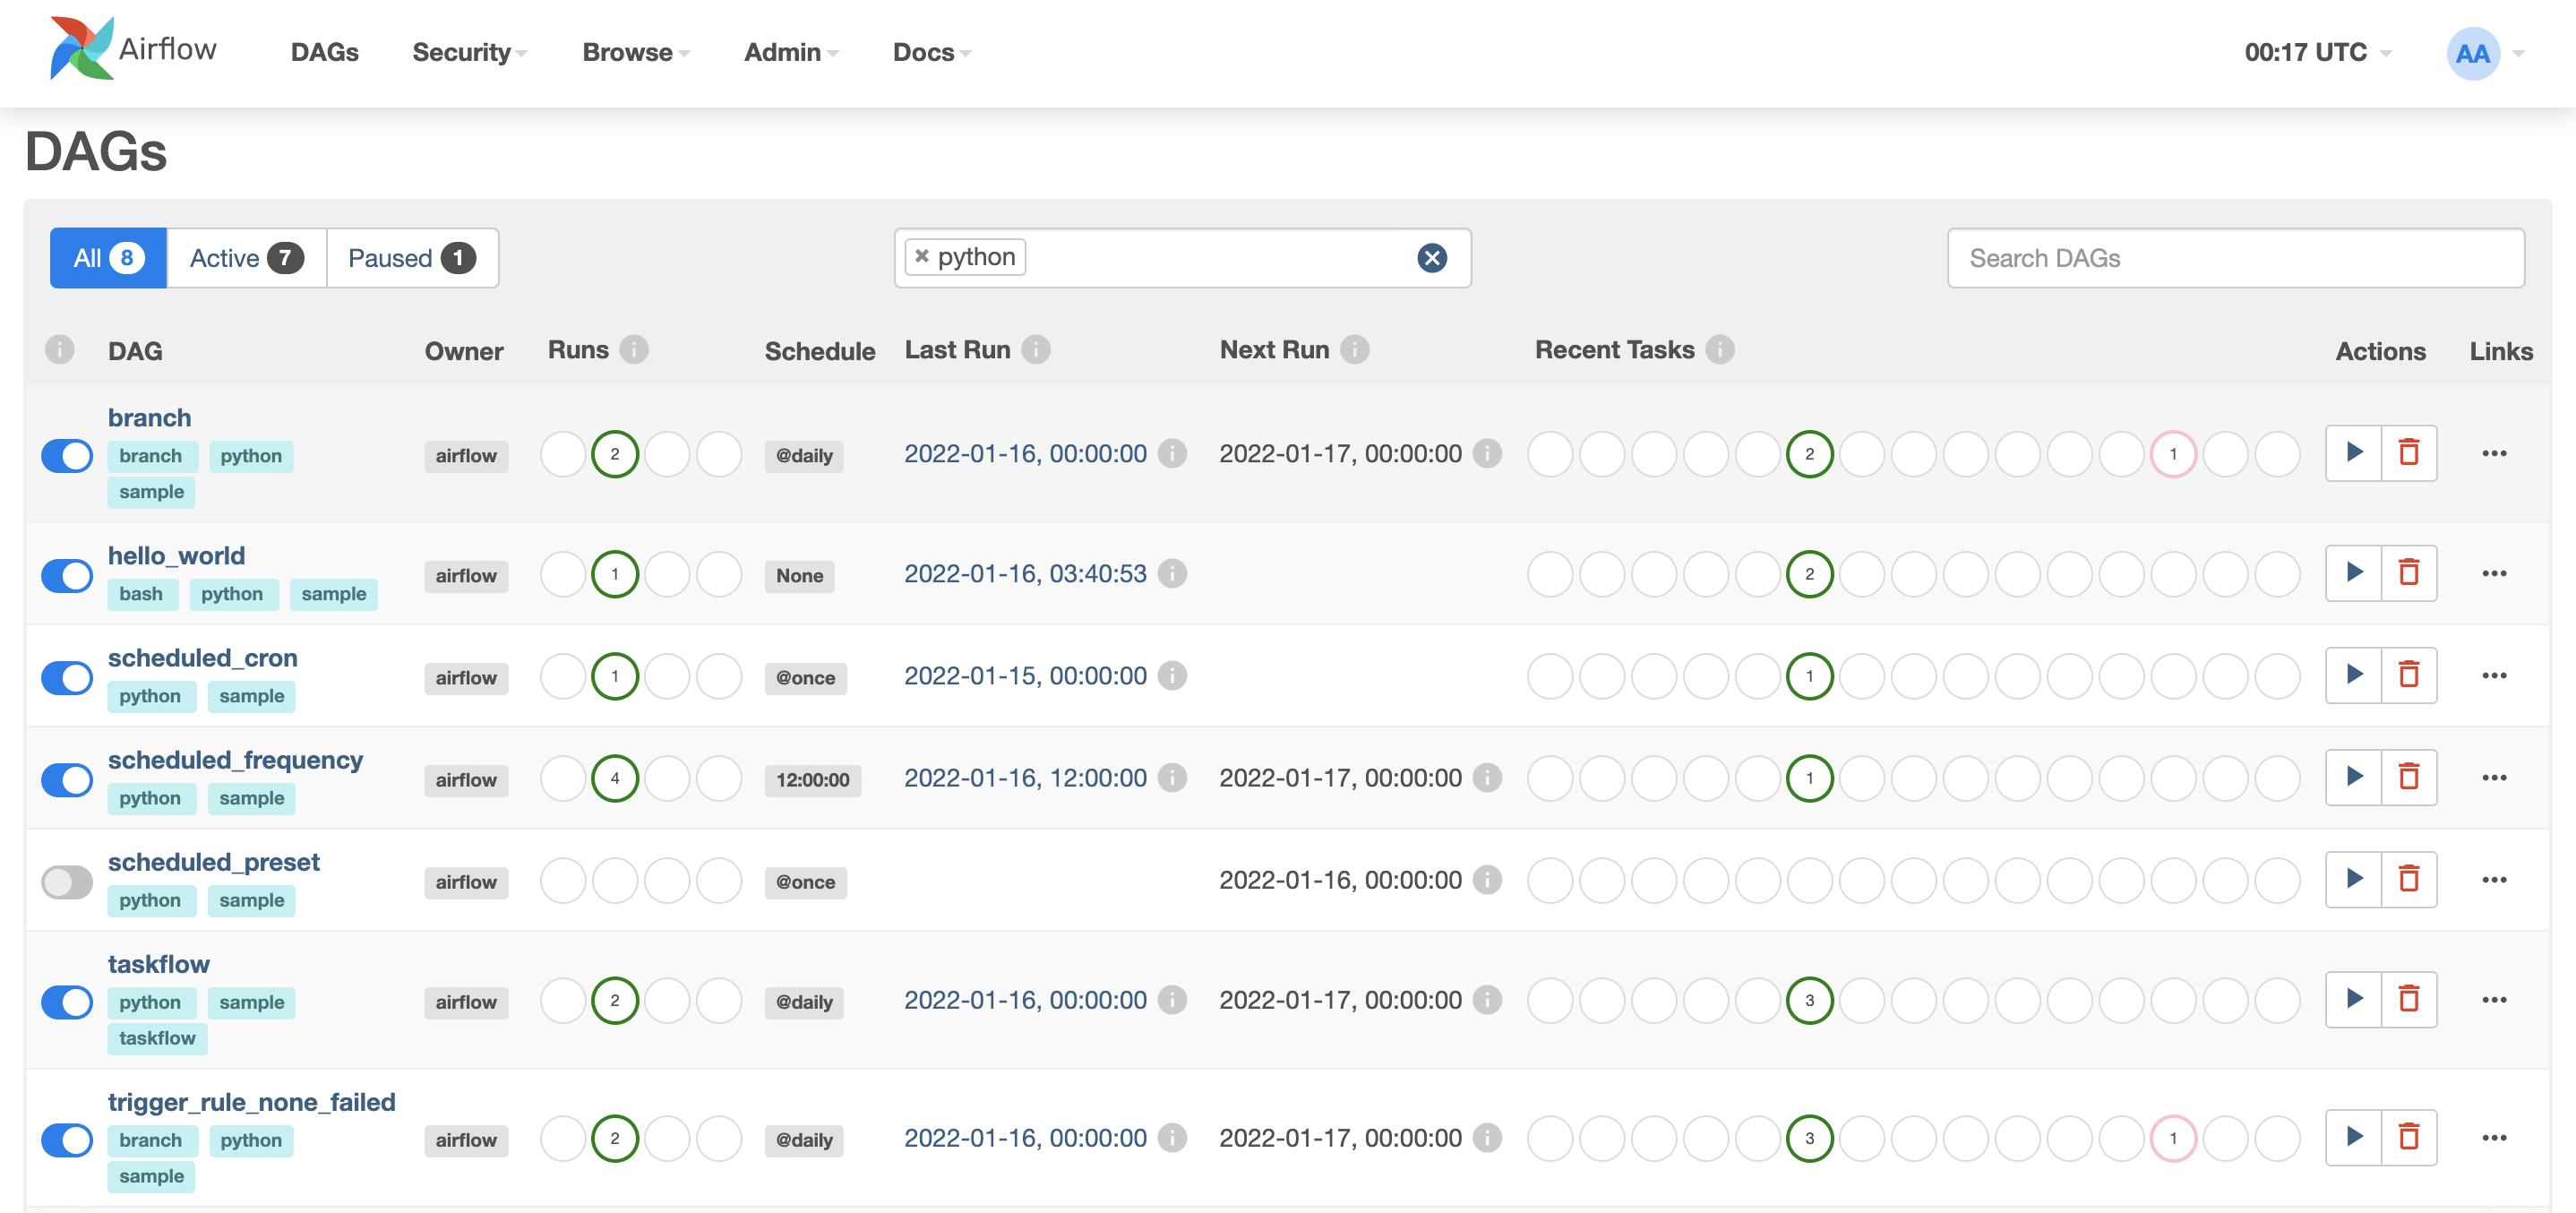
Task: Click info icon next to Runs header
Action: (633, 350)
